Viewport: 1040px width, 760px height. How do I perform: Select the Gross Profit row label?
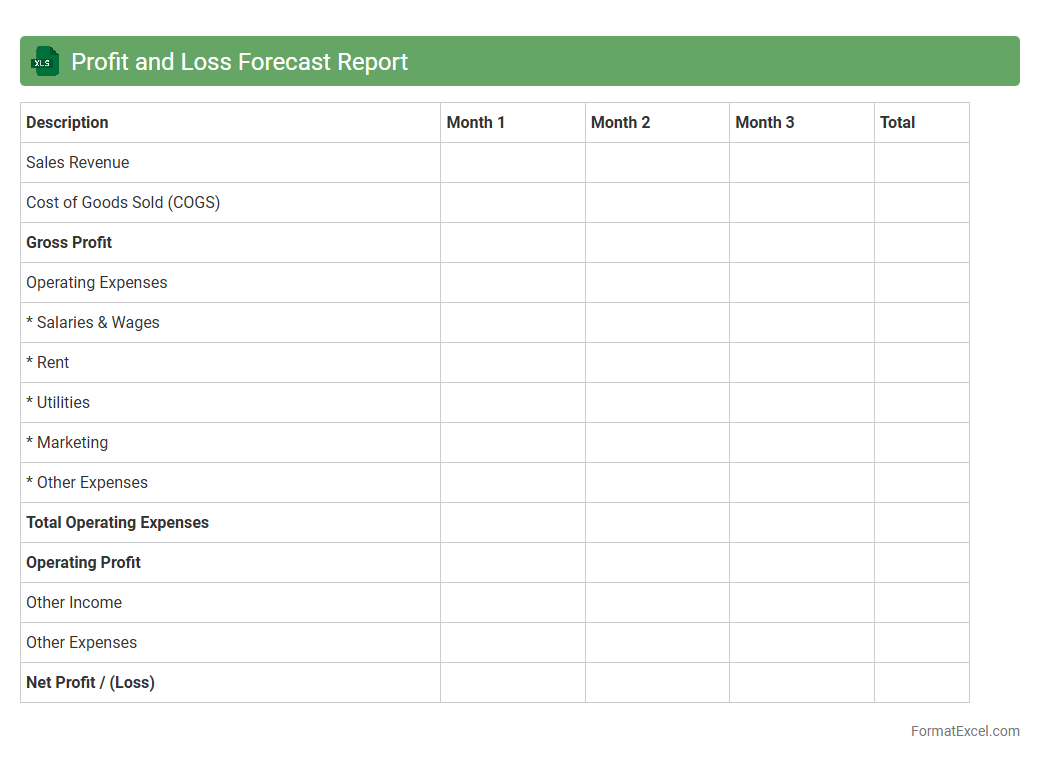pyautogui.click(x=69, y=242)
